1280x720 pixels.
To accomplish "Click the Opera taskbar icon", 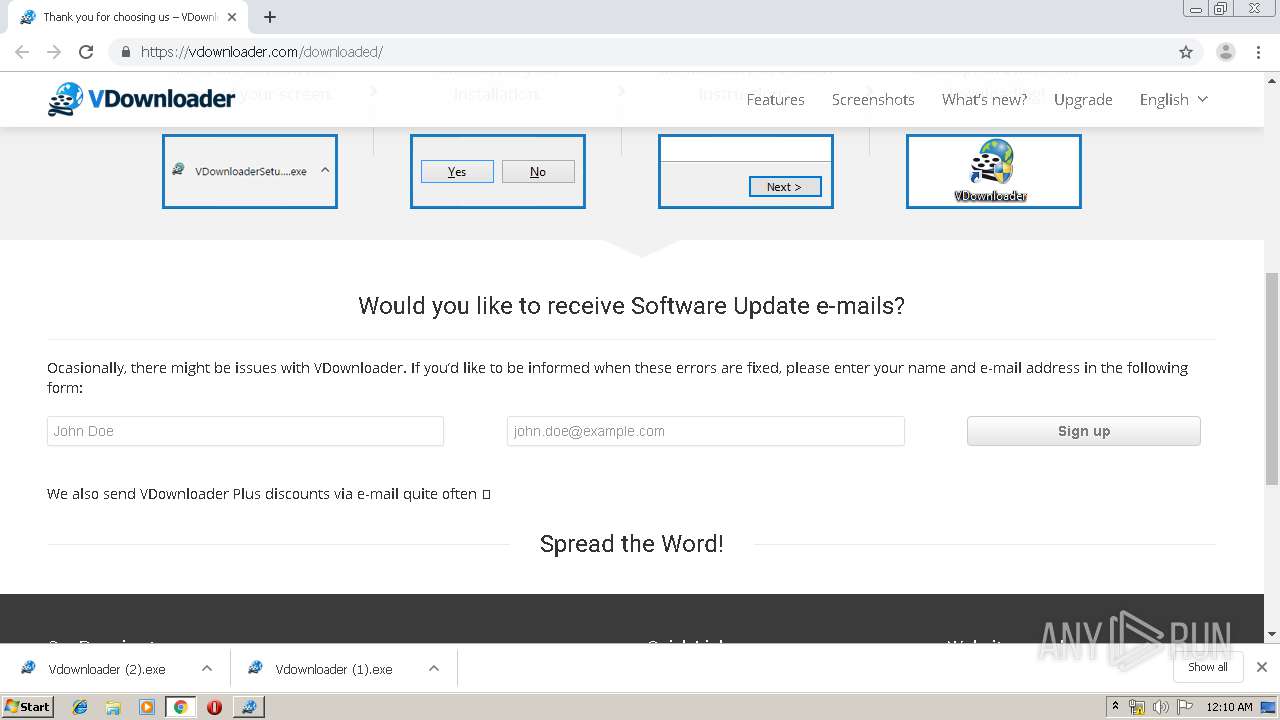I will (x=214, y=707).
